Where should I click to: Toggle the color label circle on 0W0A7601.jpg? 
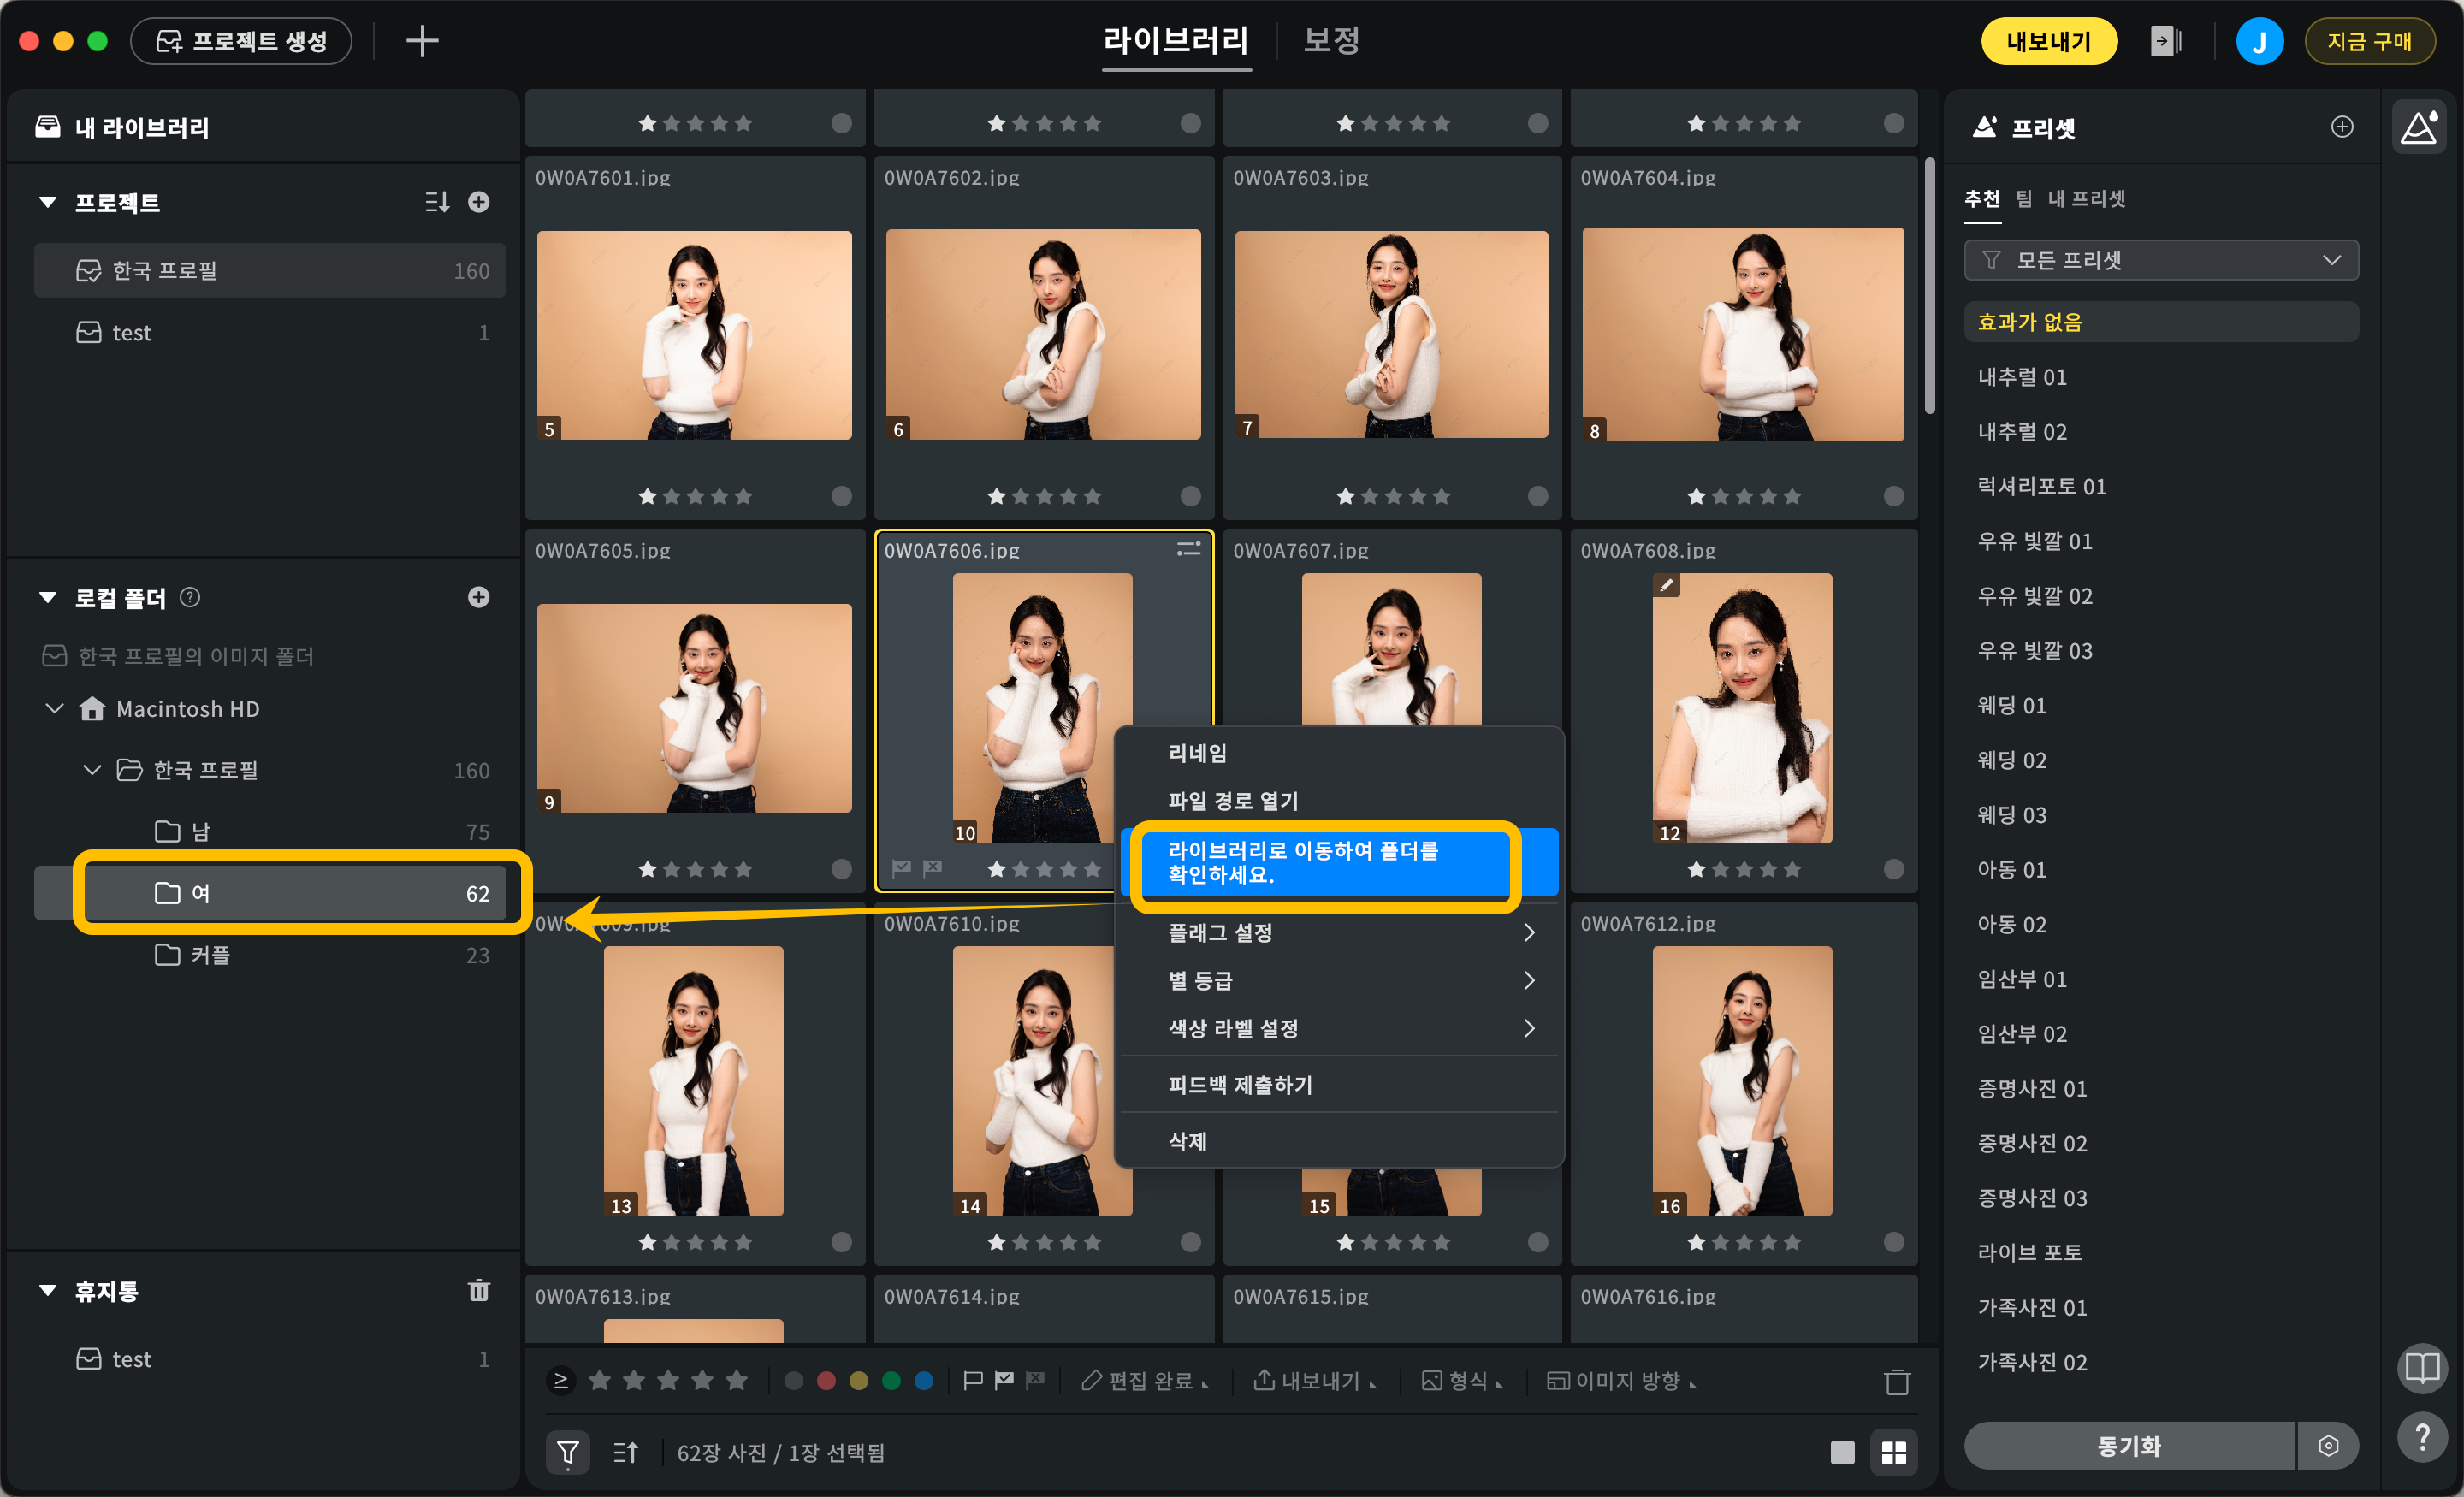(842, 496)
